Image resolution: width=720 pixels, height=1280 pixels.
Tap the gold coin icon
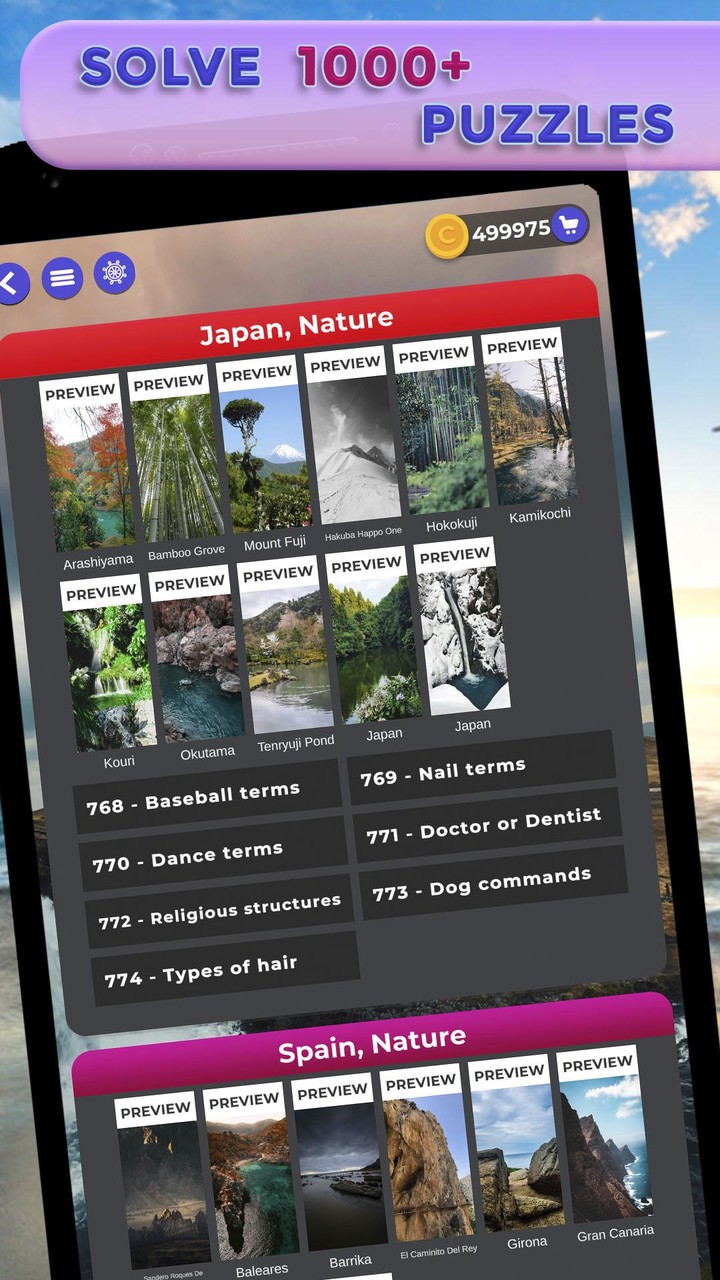[x=446, y=237]
